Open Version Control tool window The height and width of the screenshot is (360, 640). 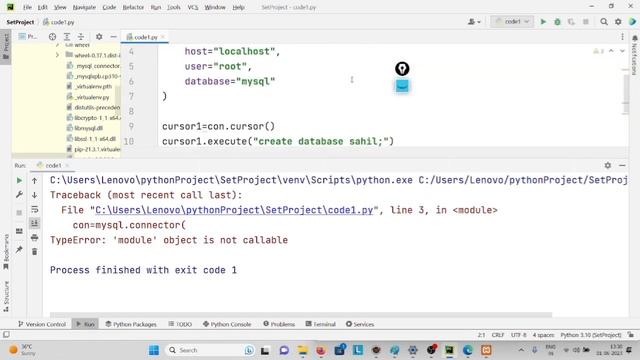pos(42,324)
